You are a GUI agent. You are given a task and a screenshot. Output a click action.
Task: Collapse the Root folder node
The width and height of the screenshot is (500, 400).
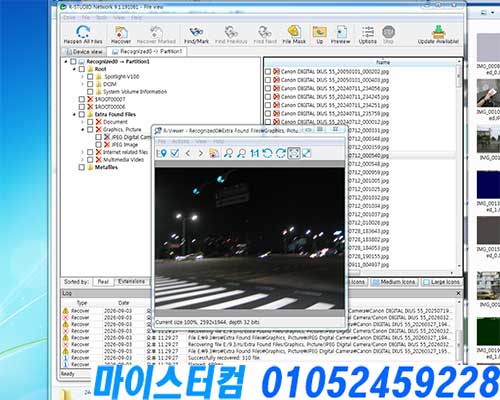click(74, 69)
